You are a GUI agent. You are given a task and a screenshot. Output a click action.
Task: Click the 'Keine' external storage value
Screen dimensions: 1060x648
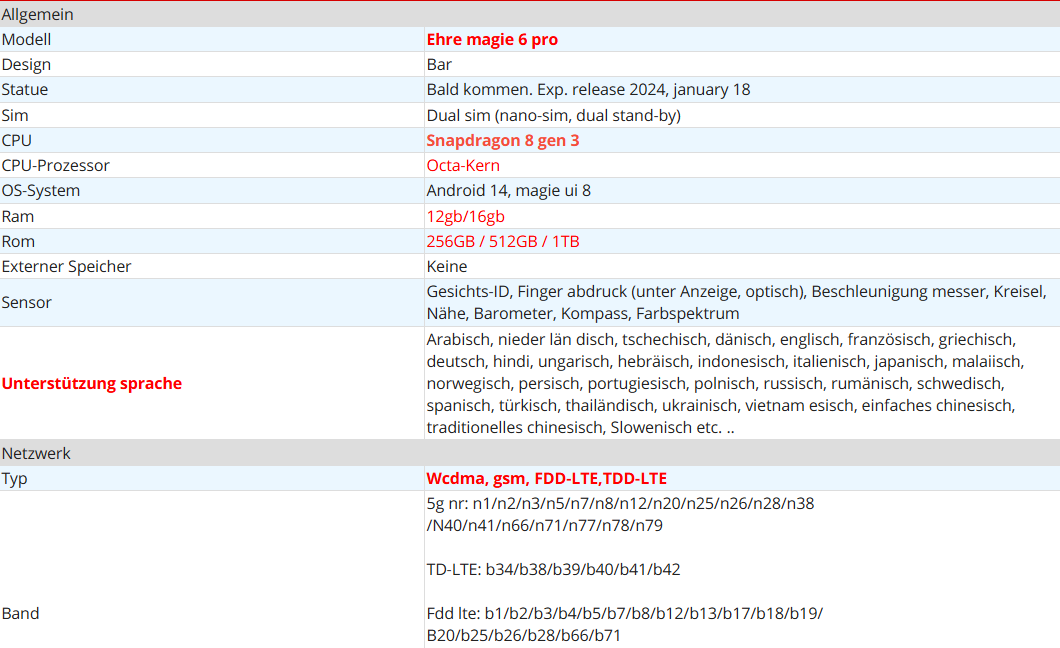point(447,266)
